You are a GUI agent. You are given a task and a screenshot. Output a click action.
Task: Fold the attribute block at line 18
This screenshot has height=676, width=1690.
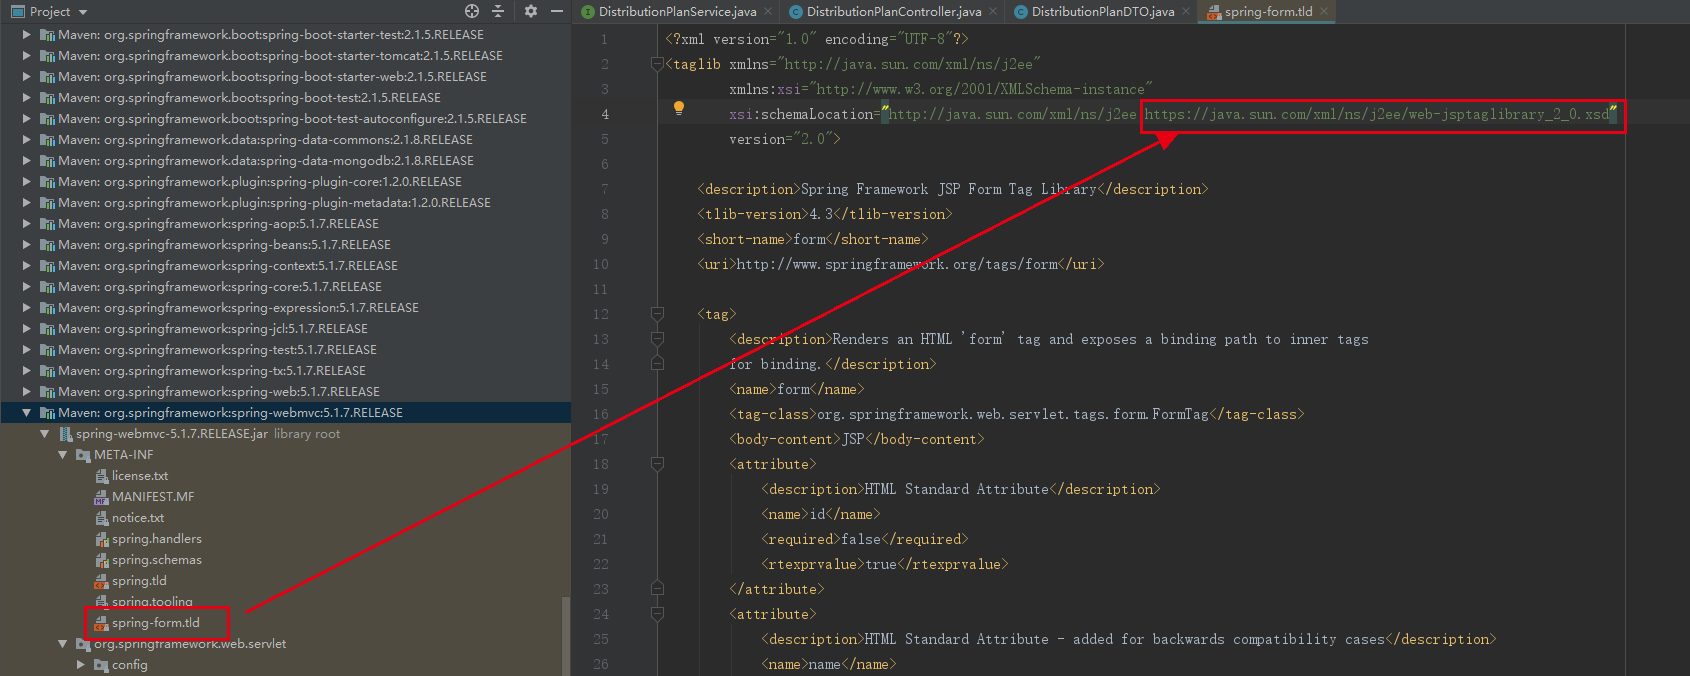(657, 464)
